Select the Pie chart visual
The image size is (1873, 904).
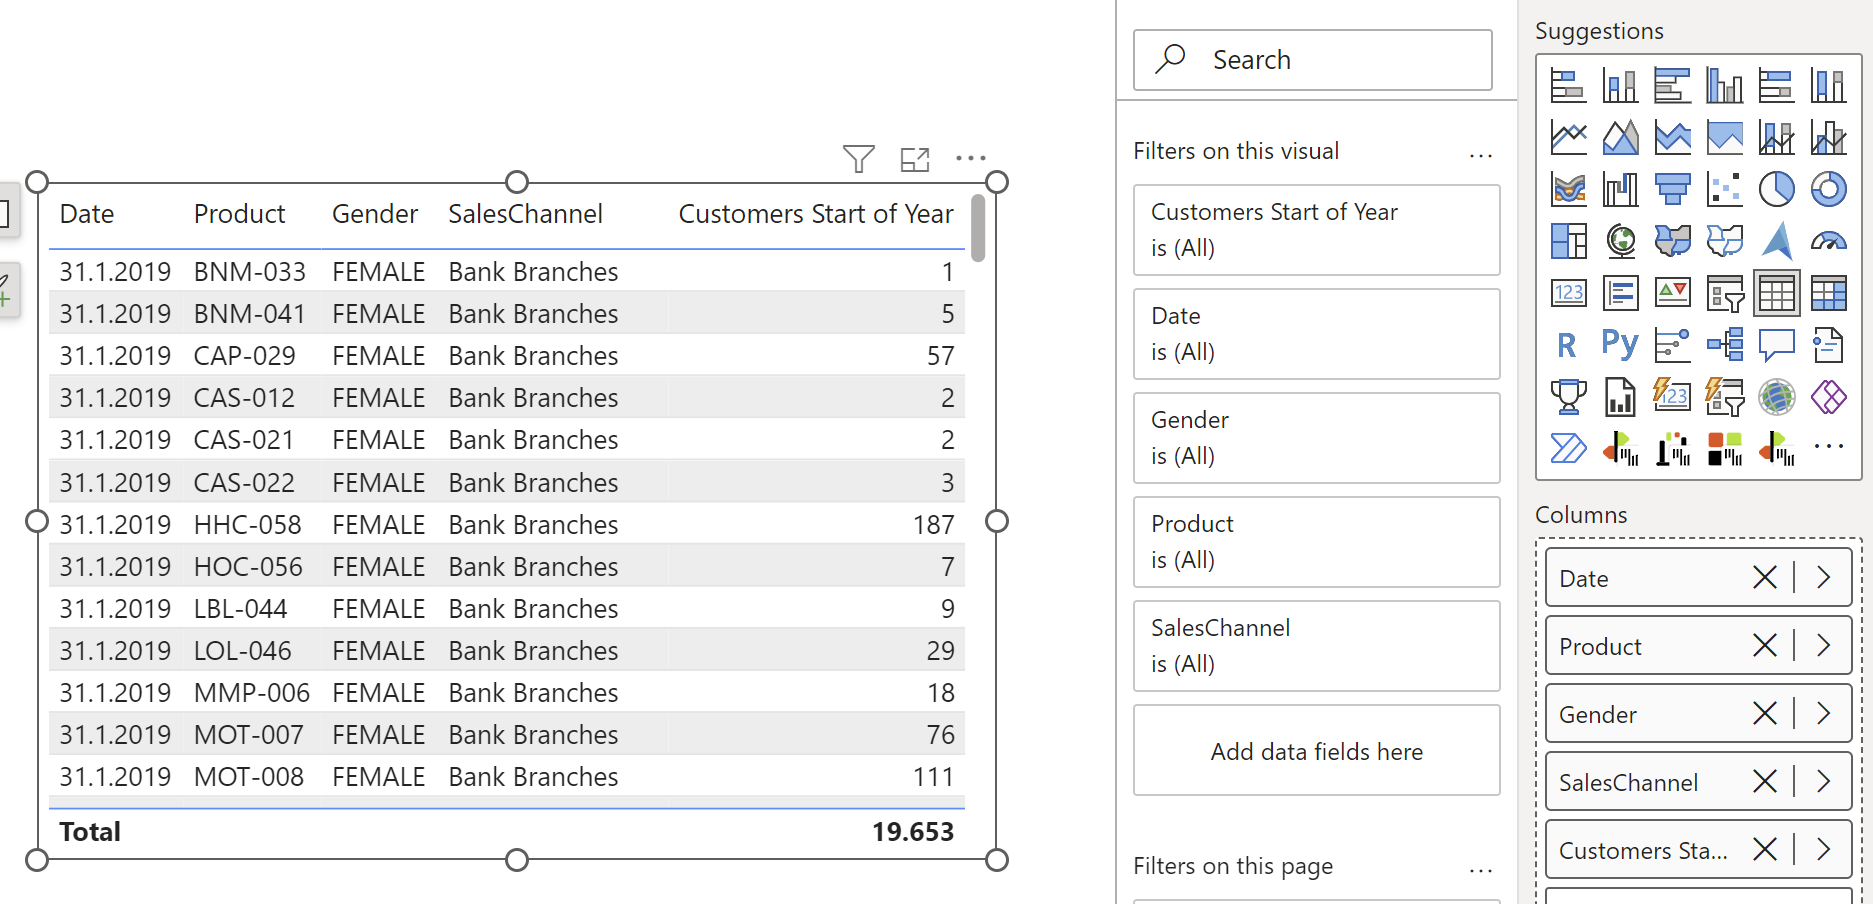point(1777,189)
